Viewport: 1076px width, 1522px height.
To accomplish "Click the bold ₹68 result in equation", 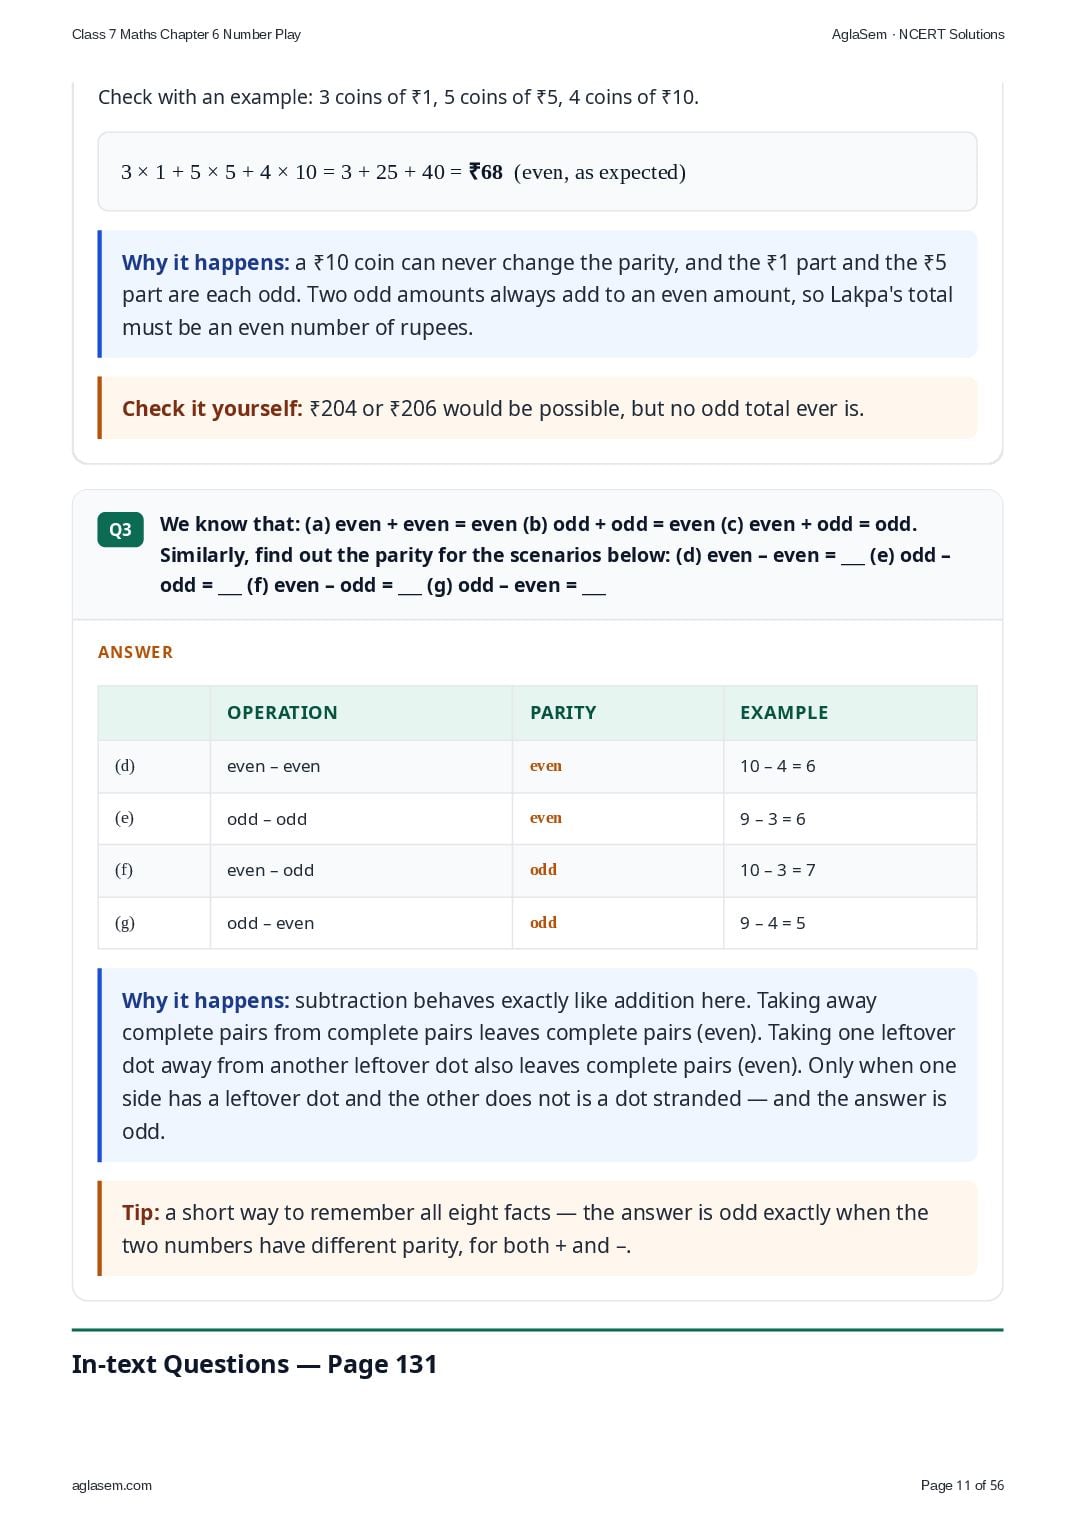I will point(486,172).
